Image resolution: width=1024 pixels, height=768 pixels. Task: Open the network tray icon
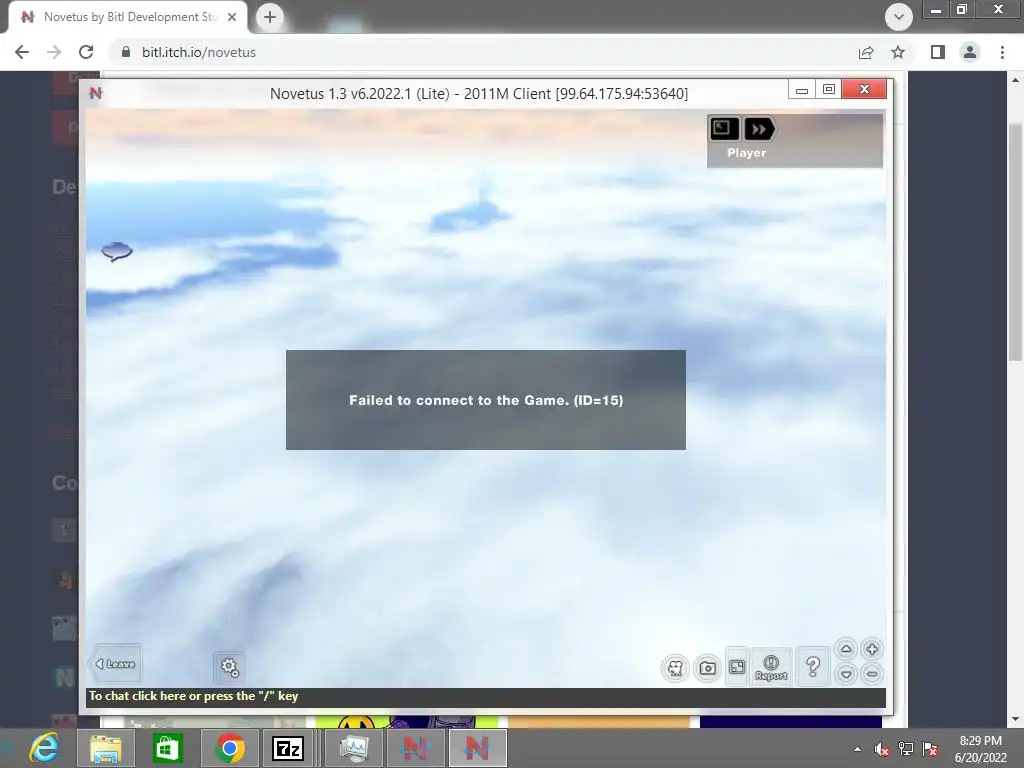click(x=906, y=749)
